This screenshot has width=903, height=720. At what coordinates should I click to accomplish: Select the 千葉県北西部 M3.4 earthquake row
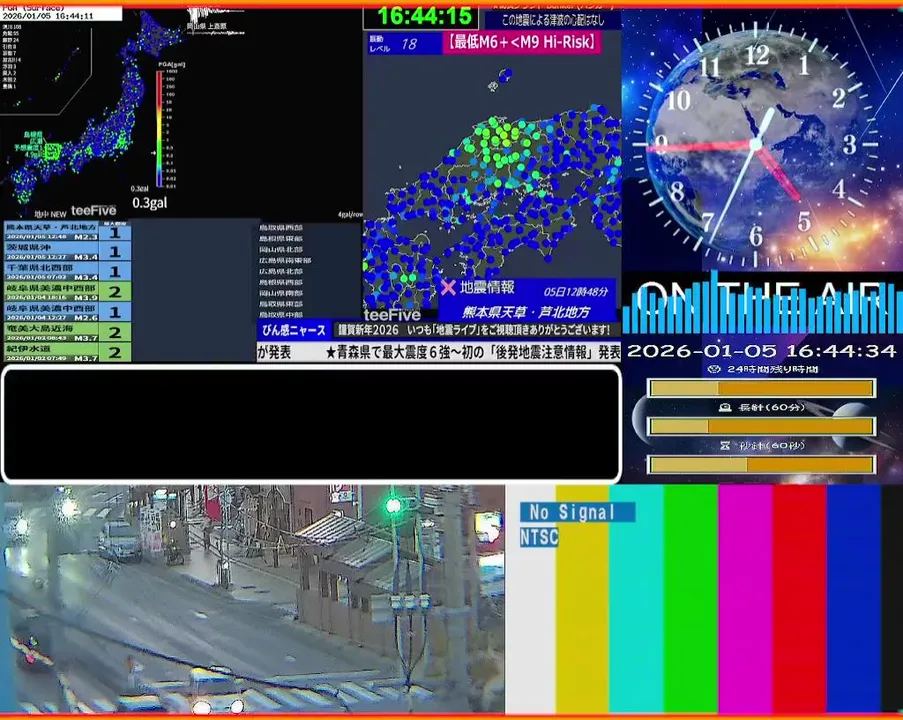[x=67, y=272]
